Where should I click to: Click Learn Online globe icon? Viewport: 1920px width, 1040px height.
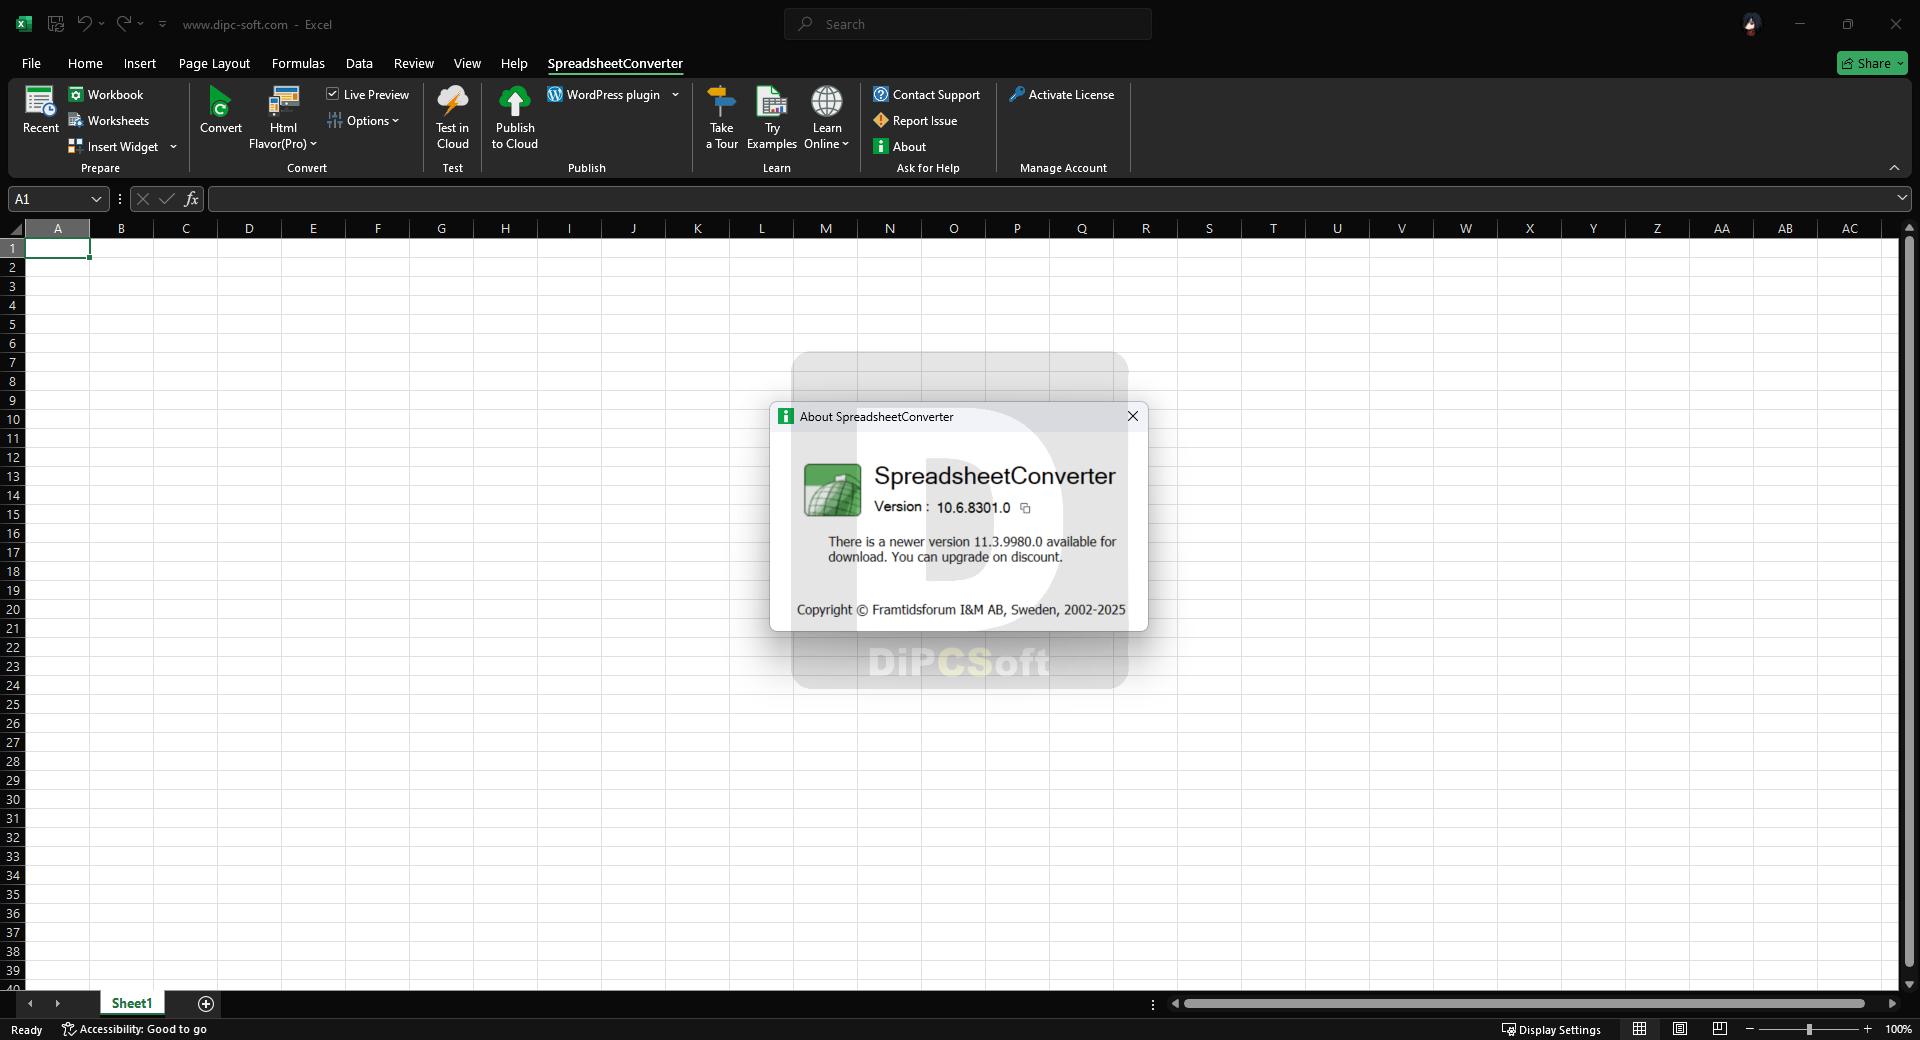coord(827,101)
